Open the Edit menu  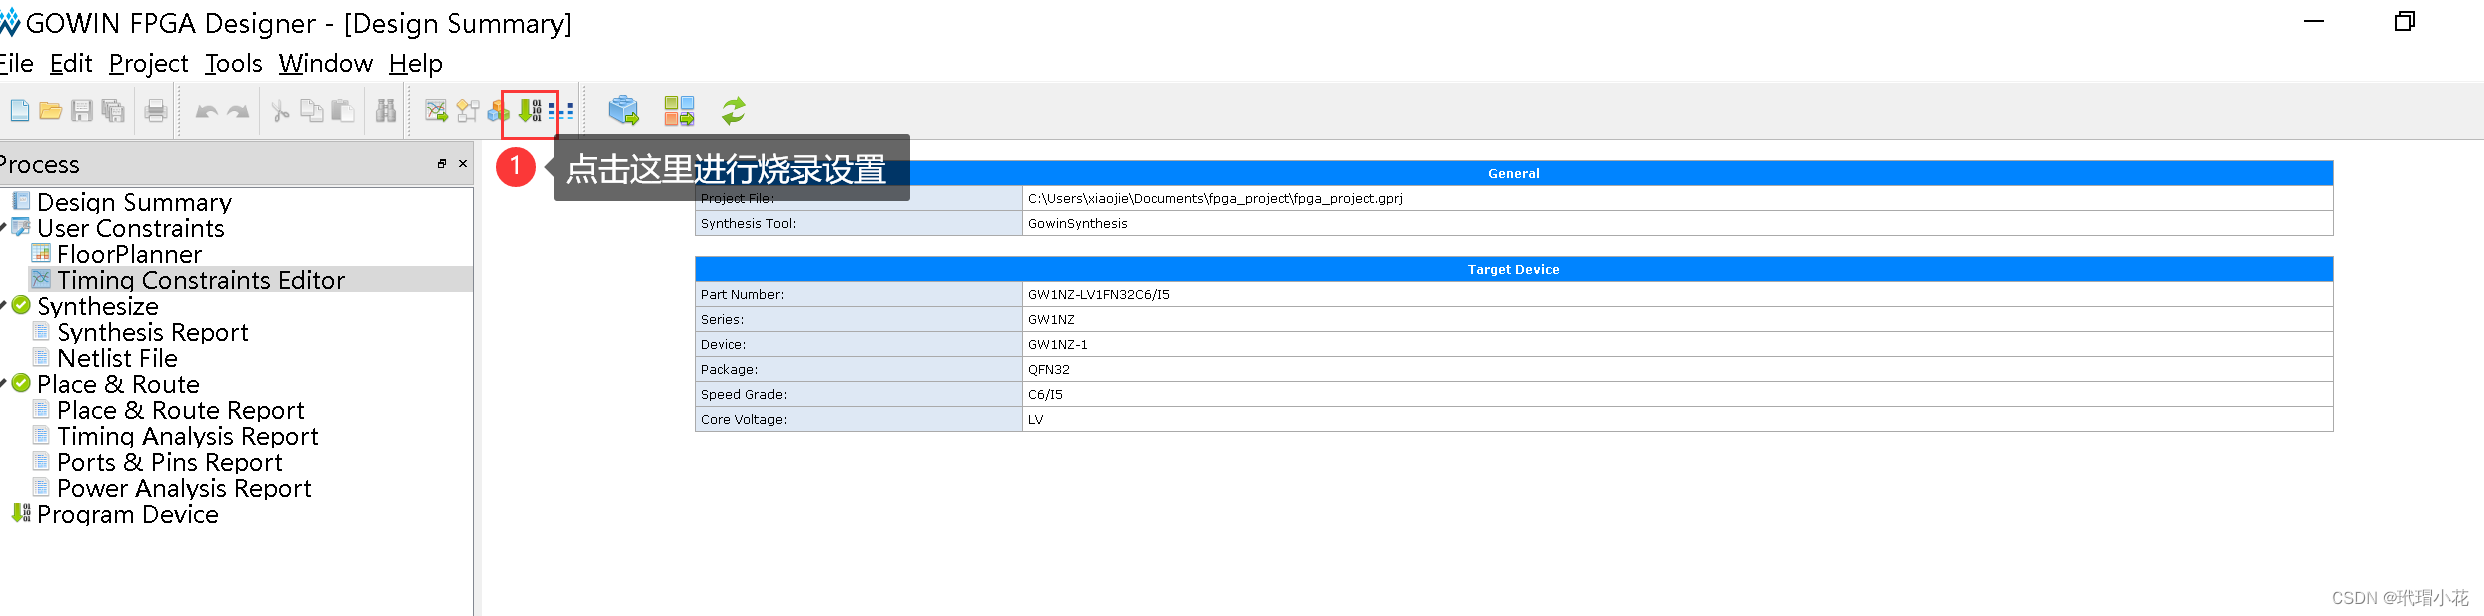tap(71, 64)
